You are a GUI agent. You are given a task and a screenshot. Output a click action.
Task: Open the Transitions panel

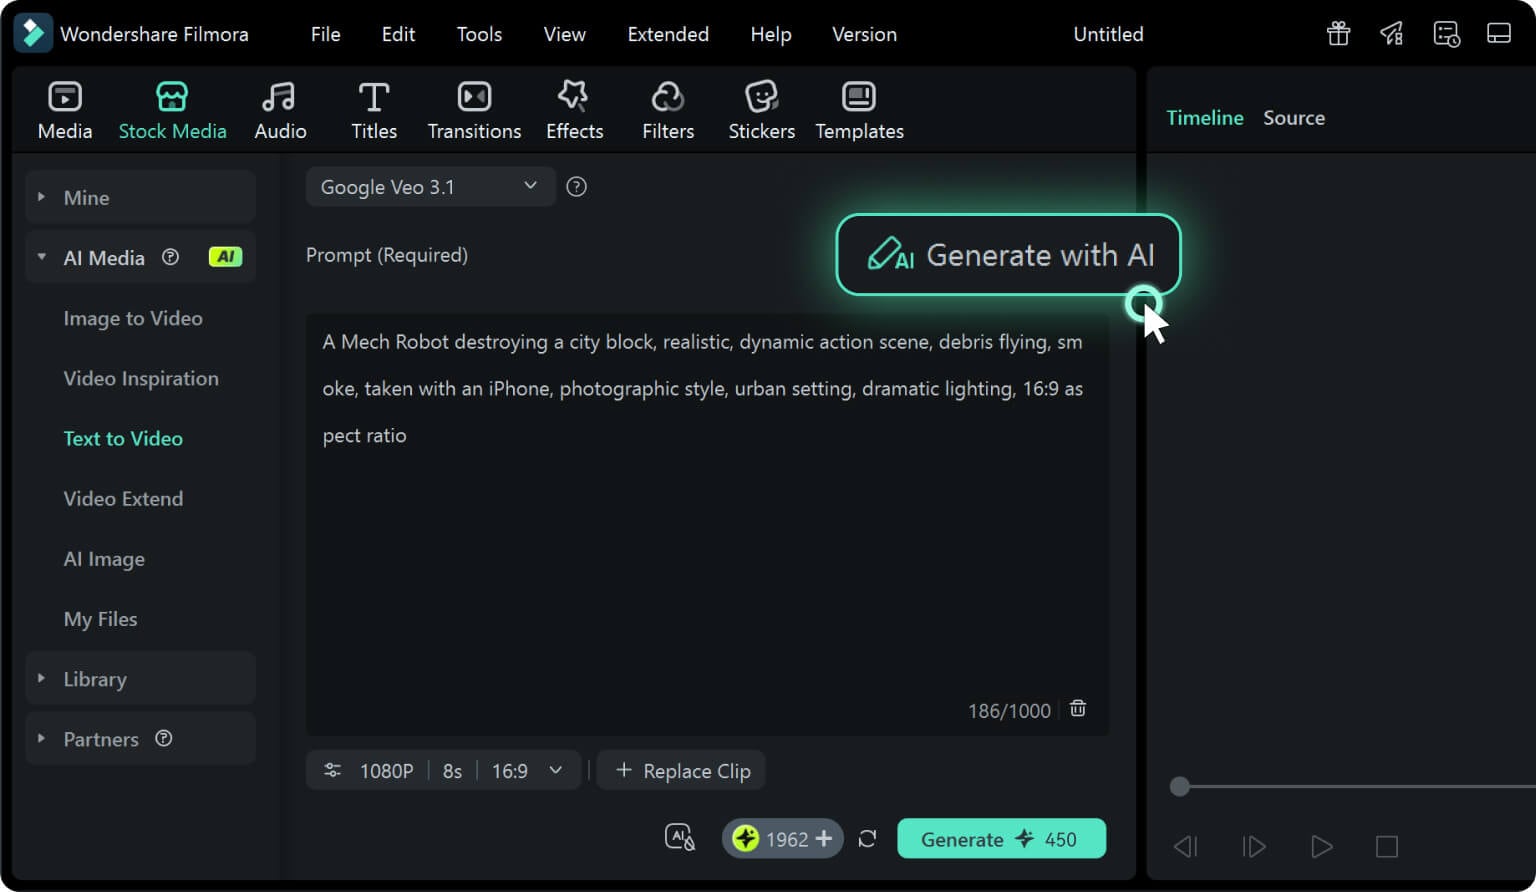pyautogui.click(x=474, y=108)
